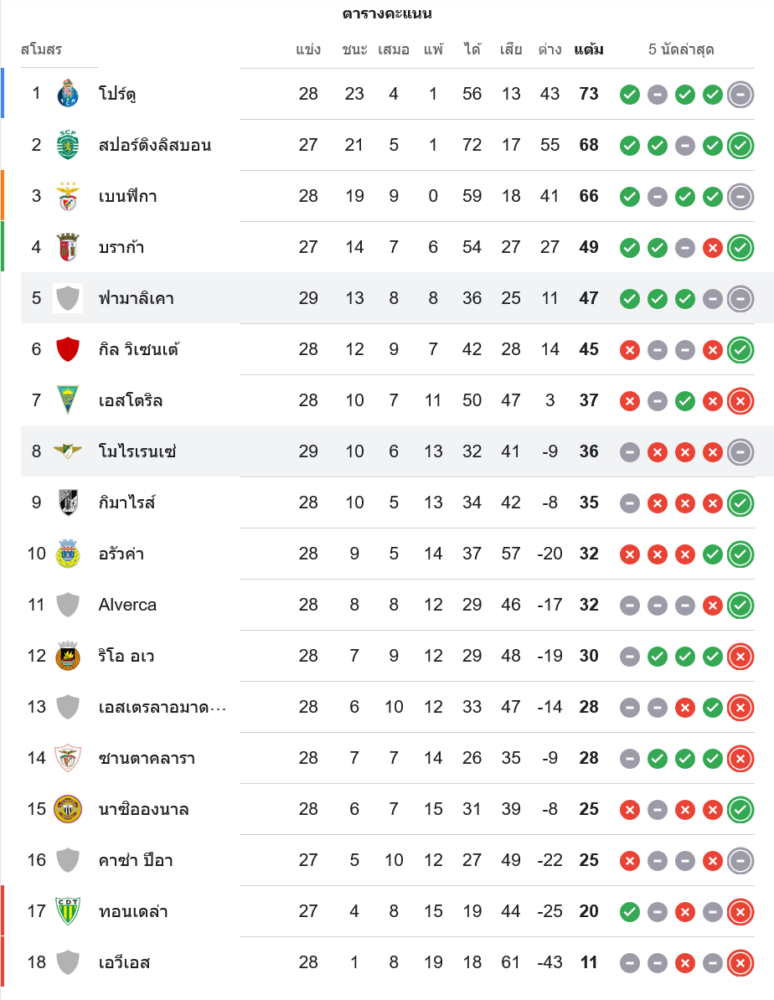Viewport: 774px width, 1000px height.
Task: Click the ตารางคะแนน table title
Action: [387, 14]
